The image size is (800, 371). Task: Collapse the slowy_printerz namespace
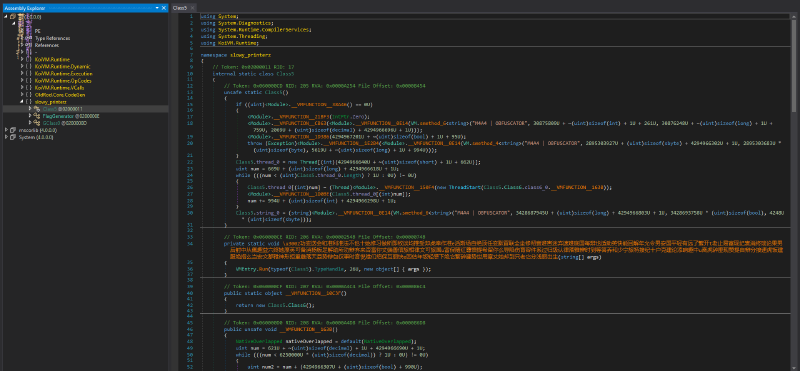(22, 102)
